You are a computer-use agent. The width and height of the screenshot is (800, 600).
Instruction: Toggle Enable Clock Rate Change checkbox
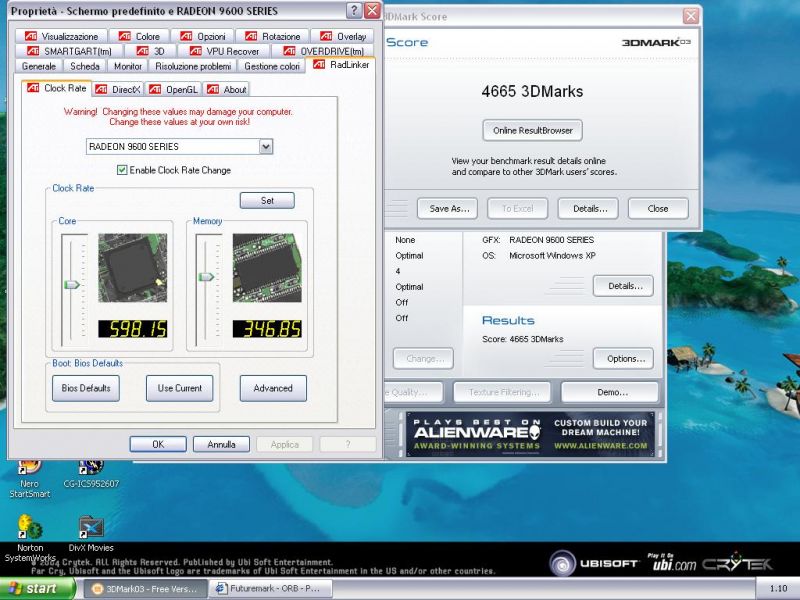click(x=122, y=170)
